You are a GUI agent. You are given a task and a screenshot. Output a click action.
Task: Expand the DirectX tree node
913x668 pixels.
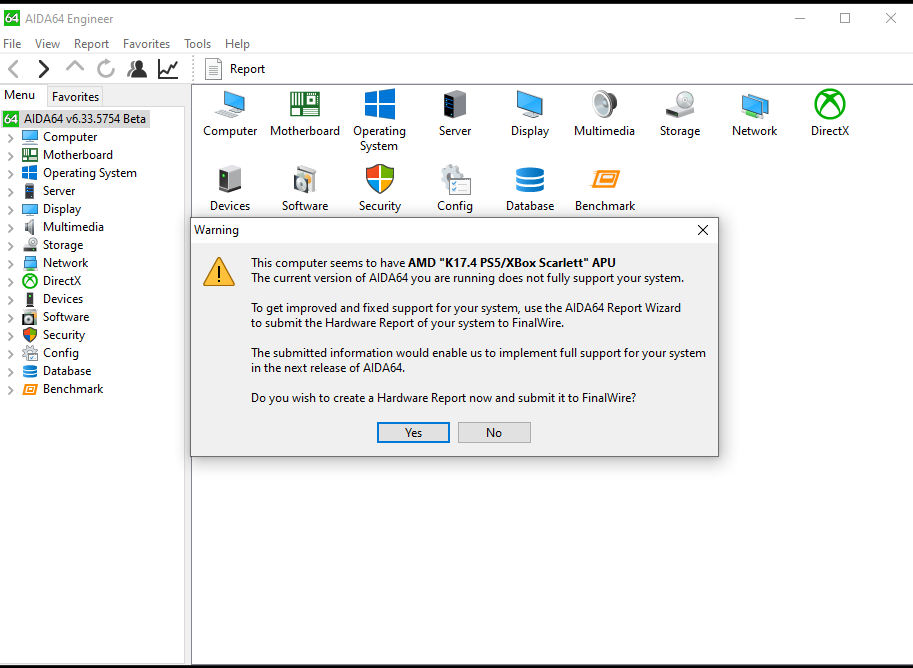coord(10,282)
